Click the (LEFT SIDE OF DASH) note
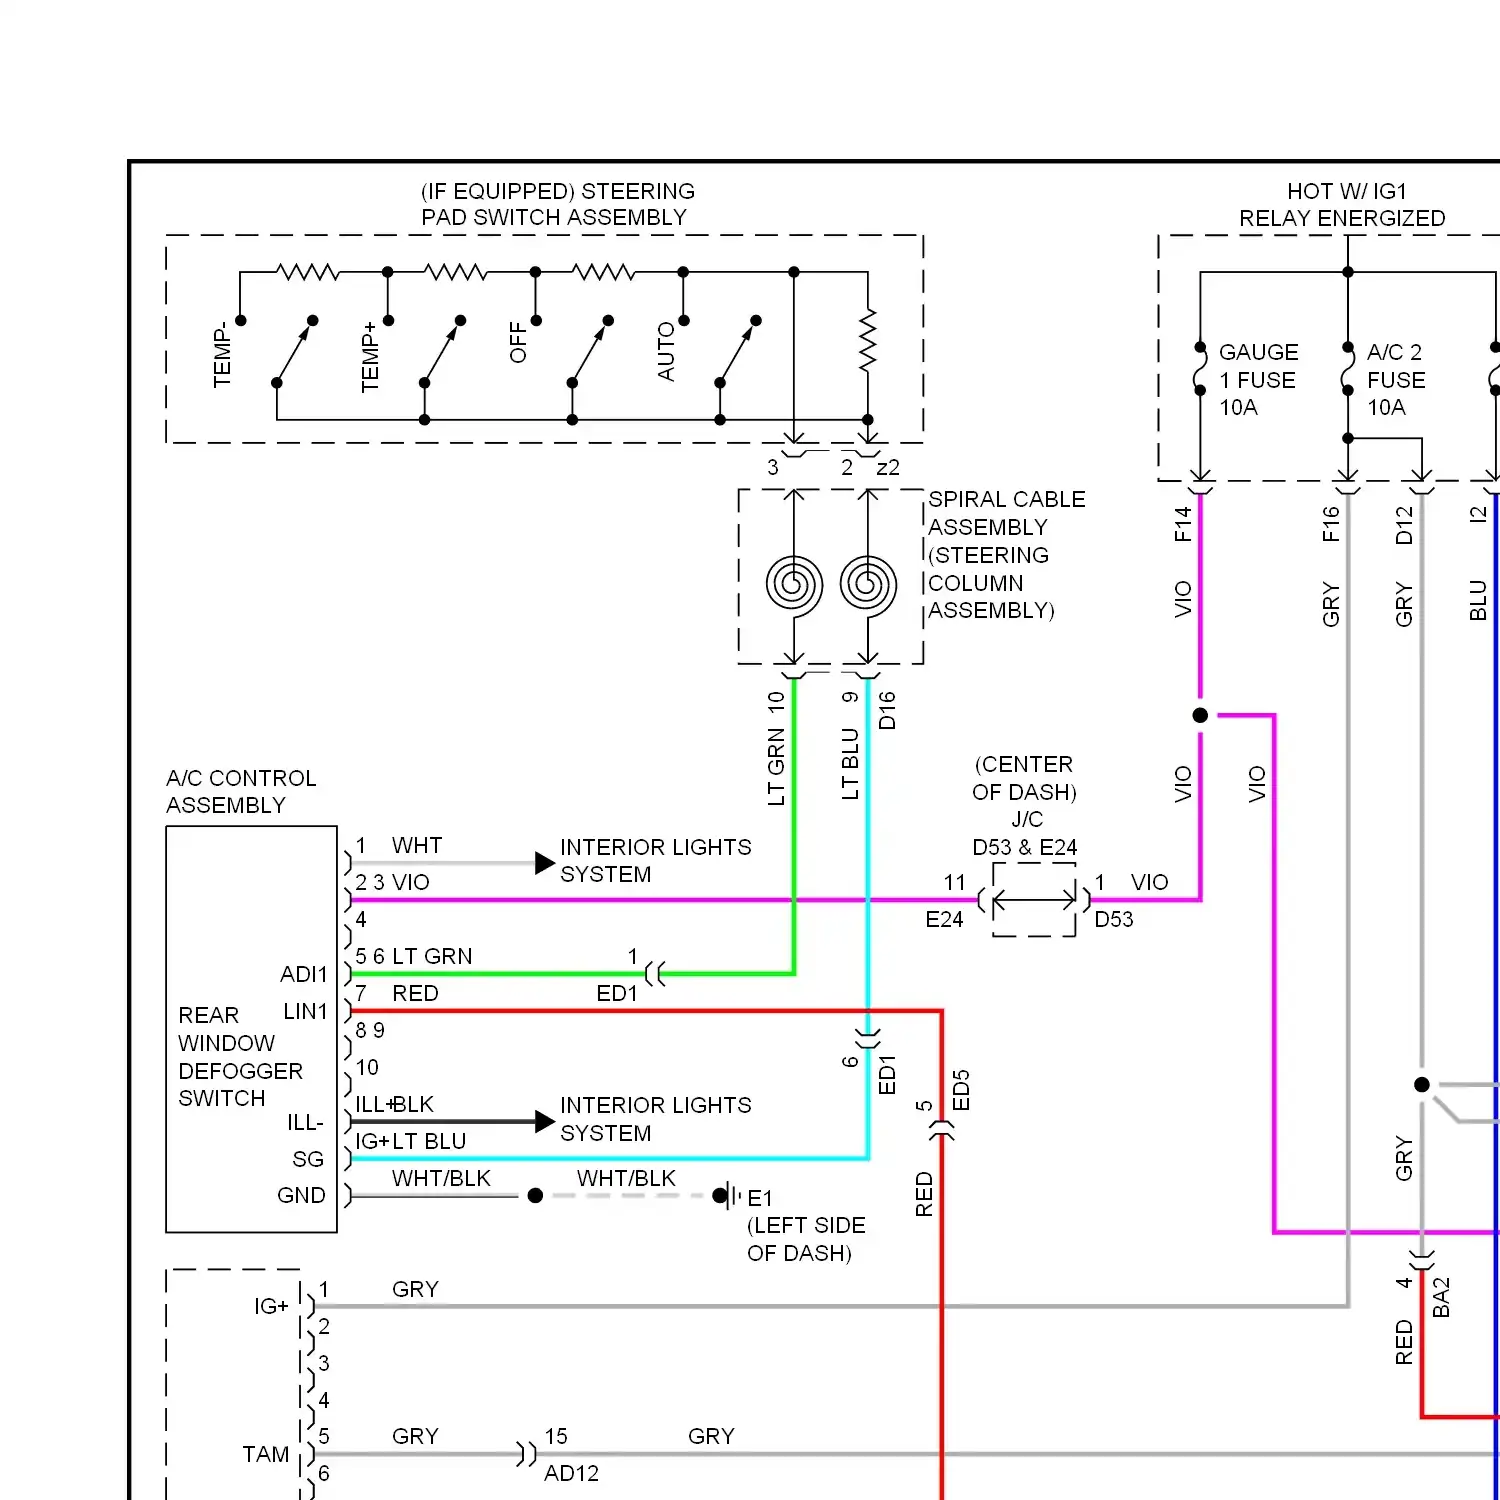 click(x=806, y=1238)
